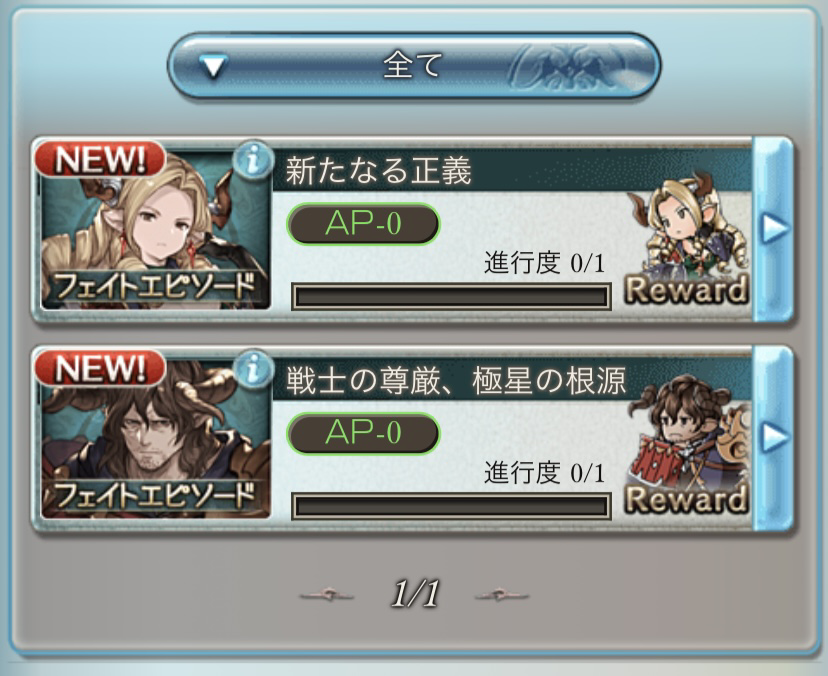Click the 新たなる正義 title bar
This screenshot has width=828, height=676.
tap(512, 171)
